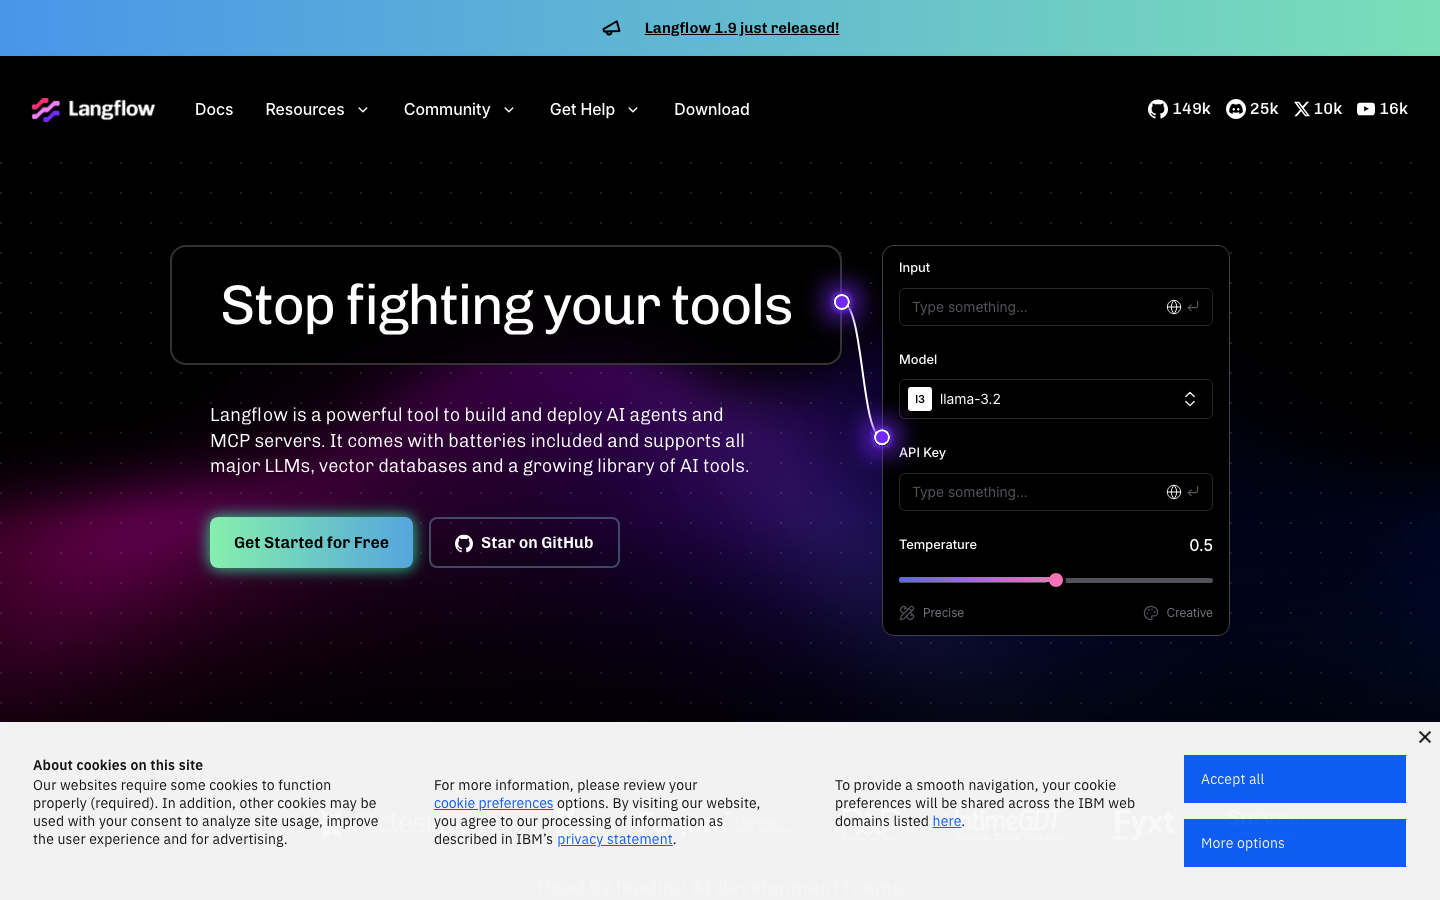1440x900 pixels.
Task: Expand the Resources menu
Action: [317, 109]
